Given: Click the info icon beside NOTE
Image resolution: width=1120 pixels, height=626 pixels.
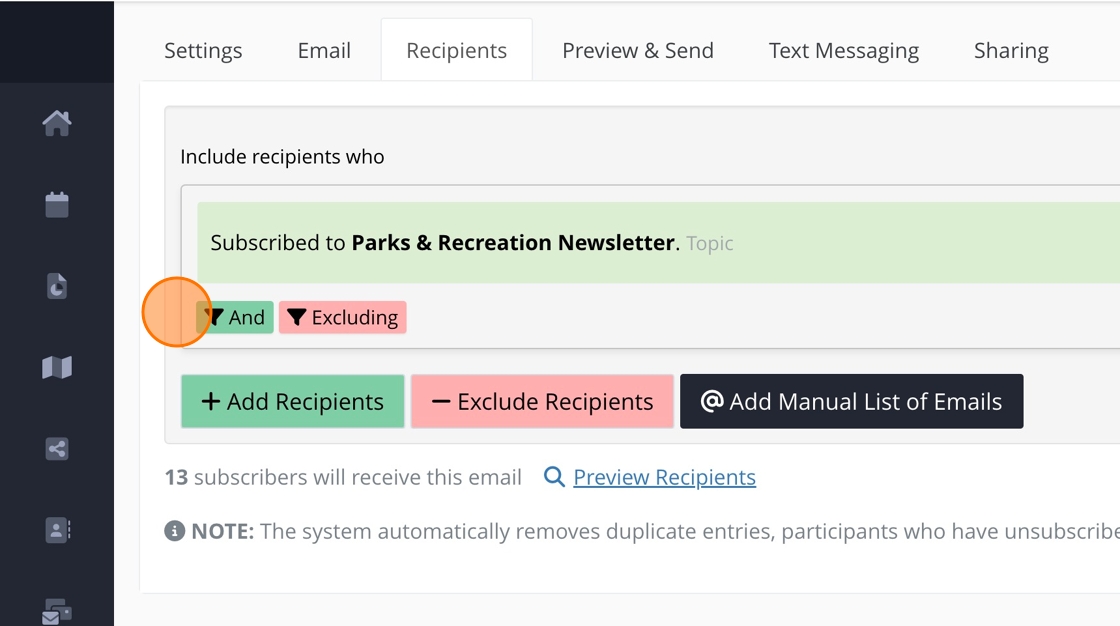Looking at the screenshot, I should 174,531.
